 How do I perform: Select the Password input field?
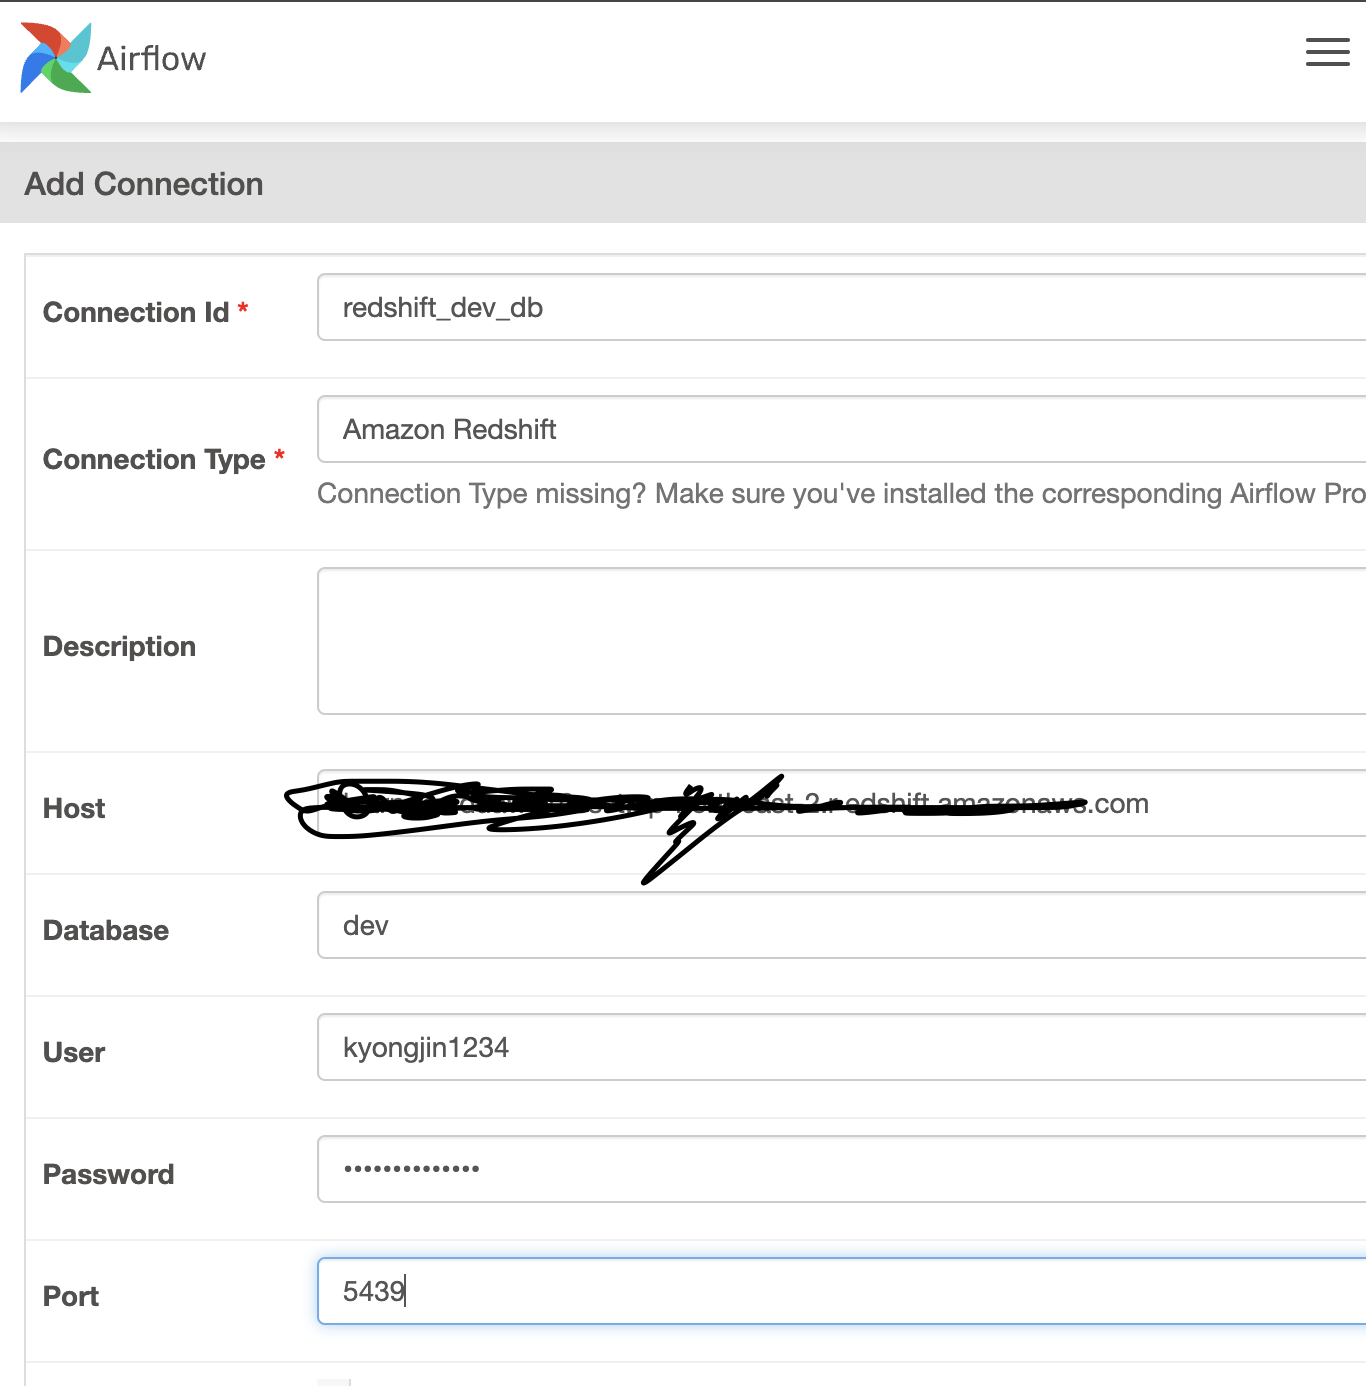click(842, 1169)
